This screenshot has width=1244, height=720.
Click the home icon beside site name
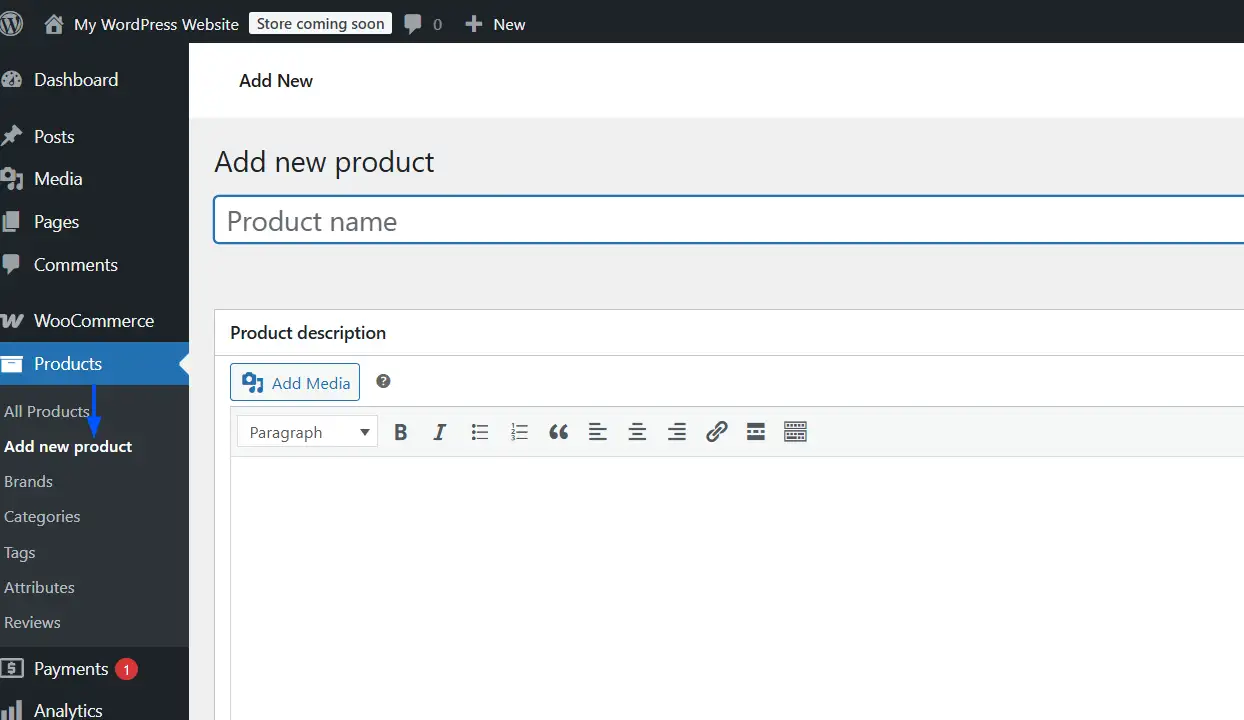[x=54, y=24]
